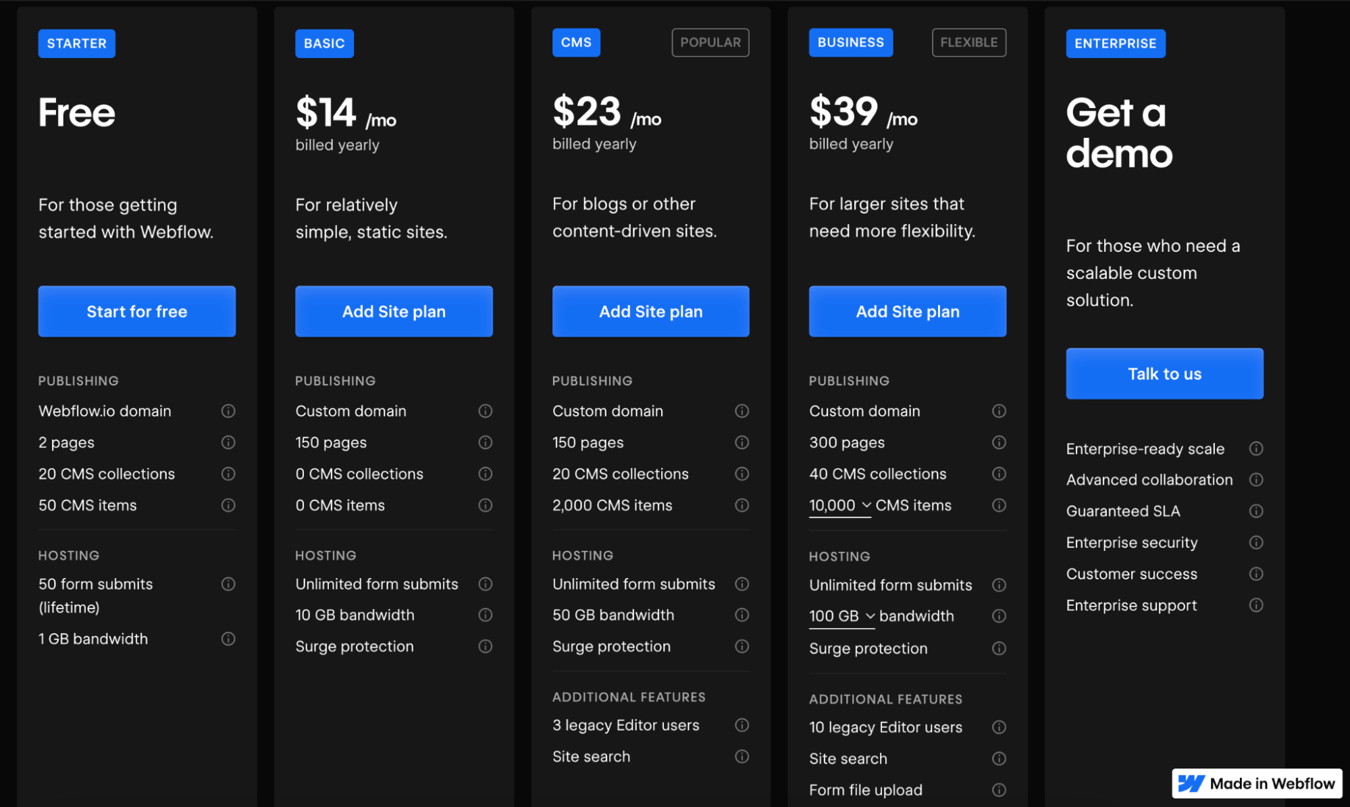View details icon beside 3 legacy Editor users
The height and width of the screenshot is (807, 1350).
coord(742,725)
